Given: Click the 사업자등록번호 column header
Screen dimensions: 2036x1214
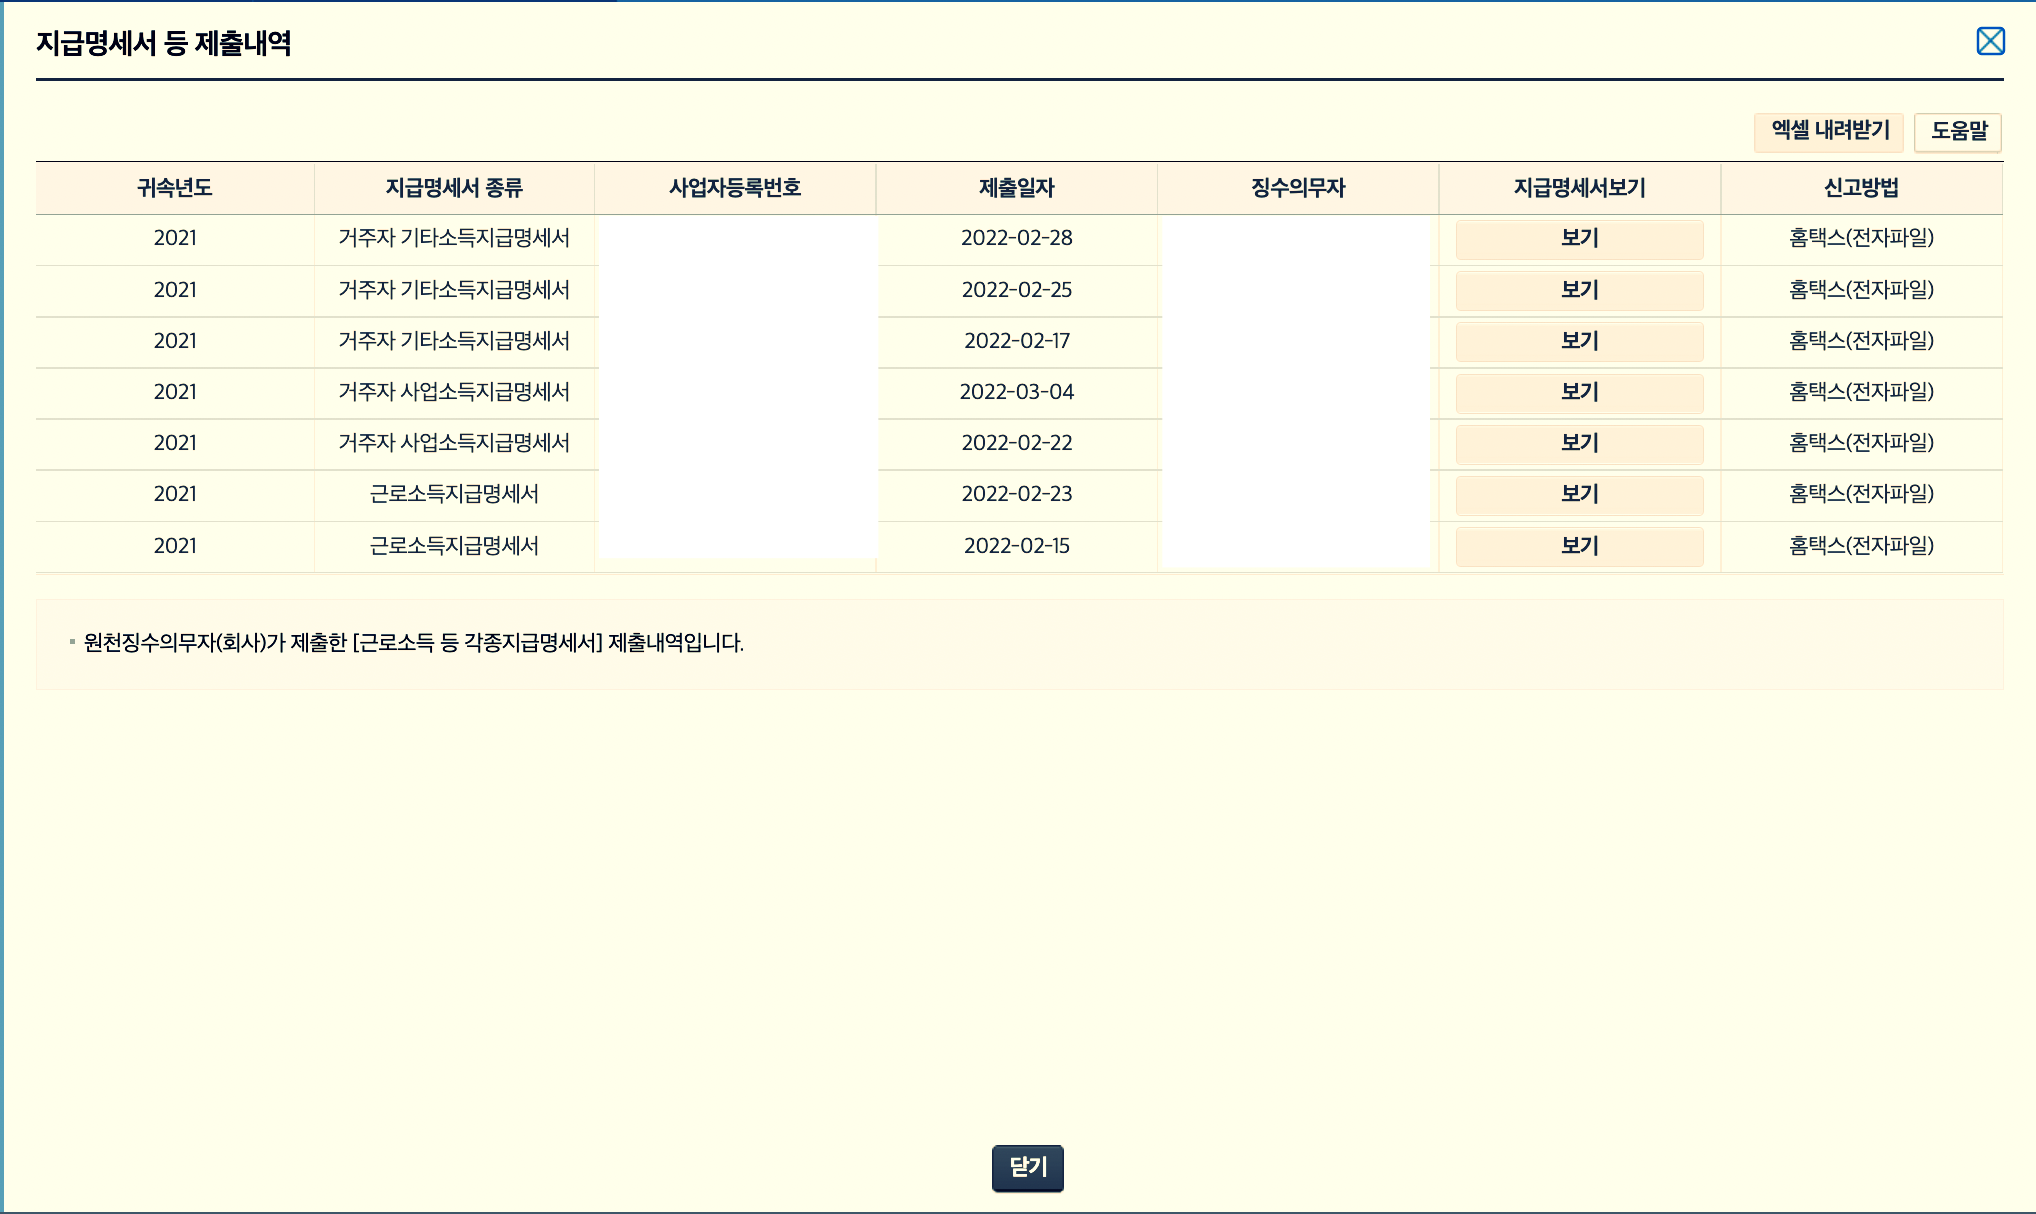Looking at the screenshot, I should pyautogui.click(x=735, y=188).
